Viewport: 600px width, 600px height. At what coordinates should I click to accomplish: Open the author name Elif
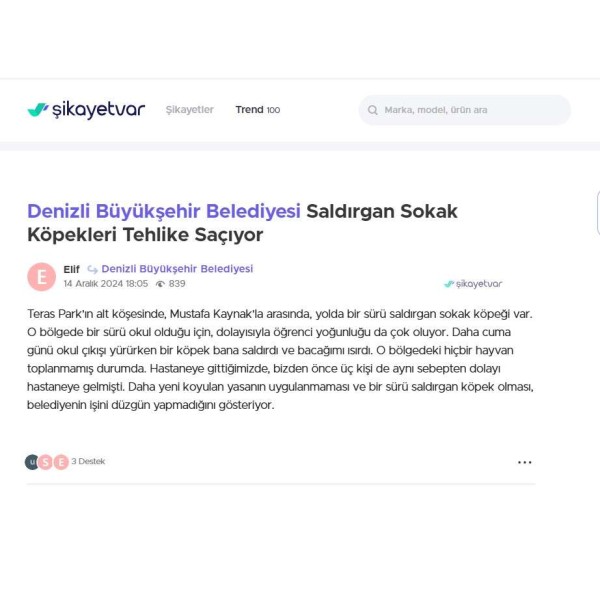(72, 269)
